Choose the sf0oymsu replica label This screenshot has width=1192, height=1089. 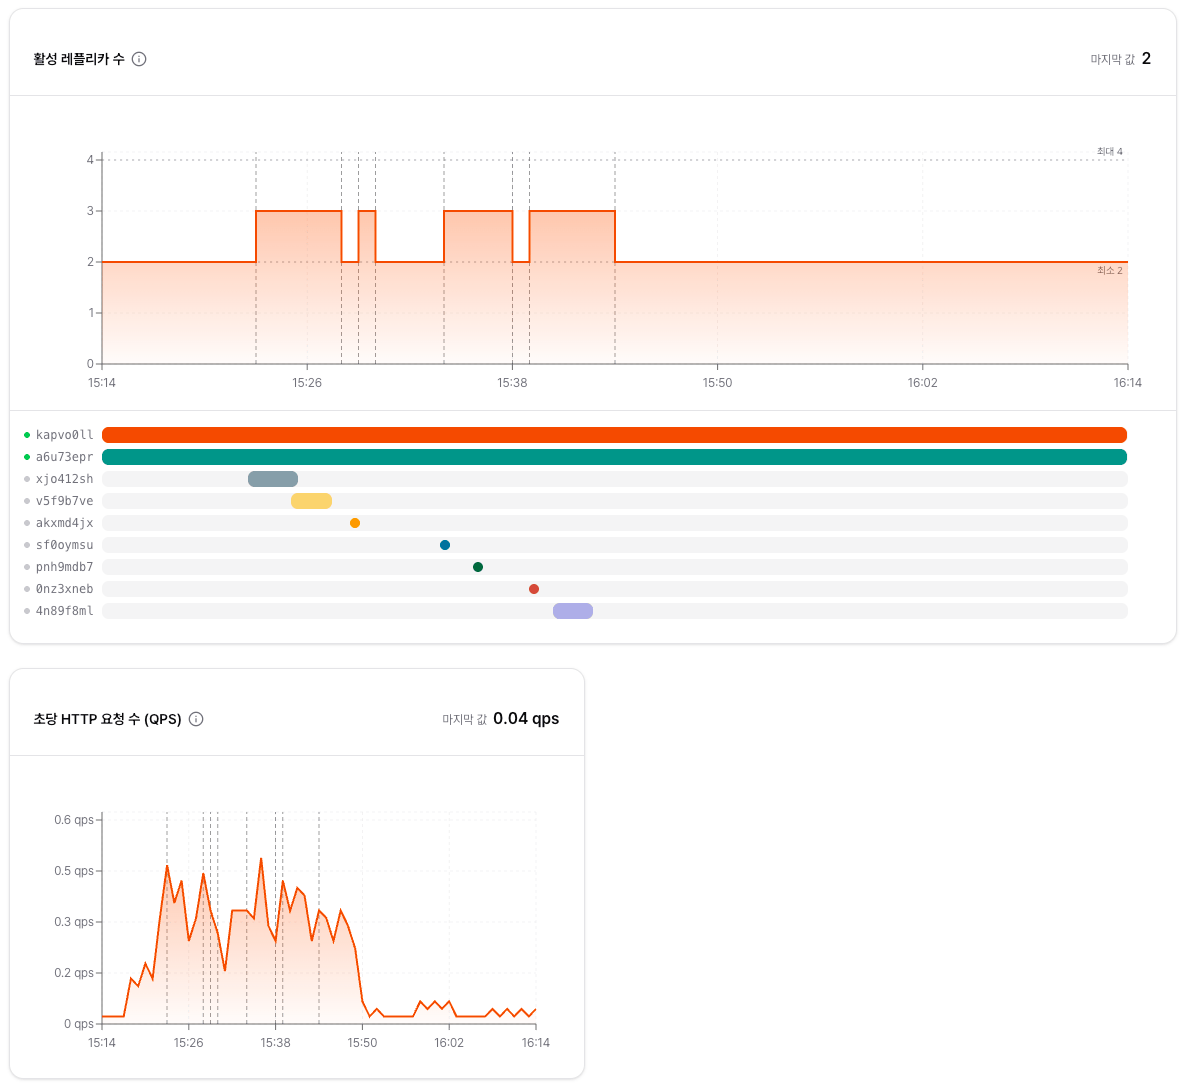coord(65,545)
